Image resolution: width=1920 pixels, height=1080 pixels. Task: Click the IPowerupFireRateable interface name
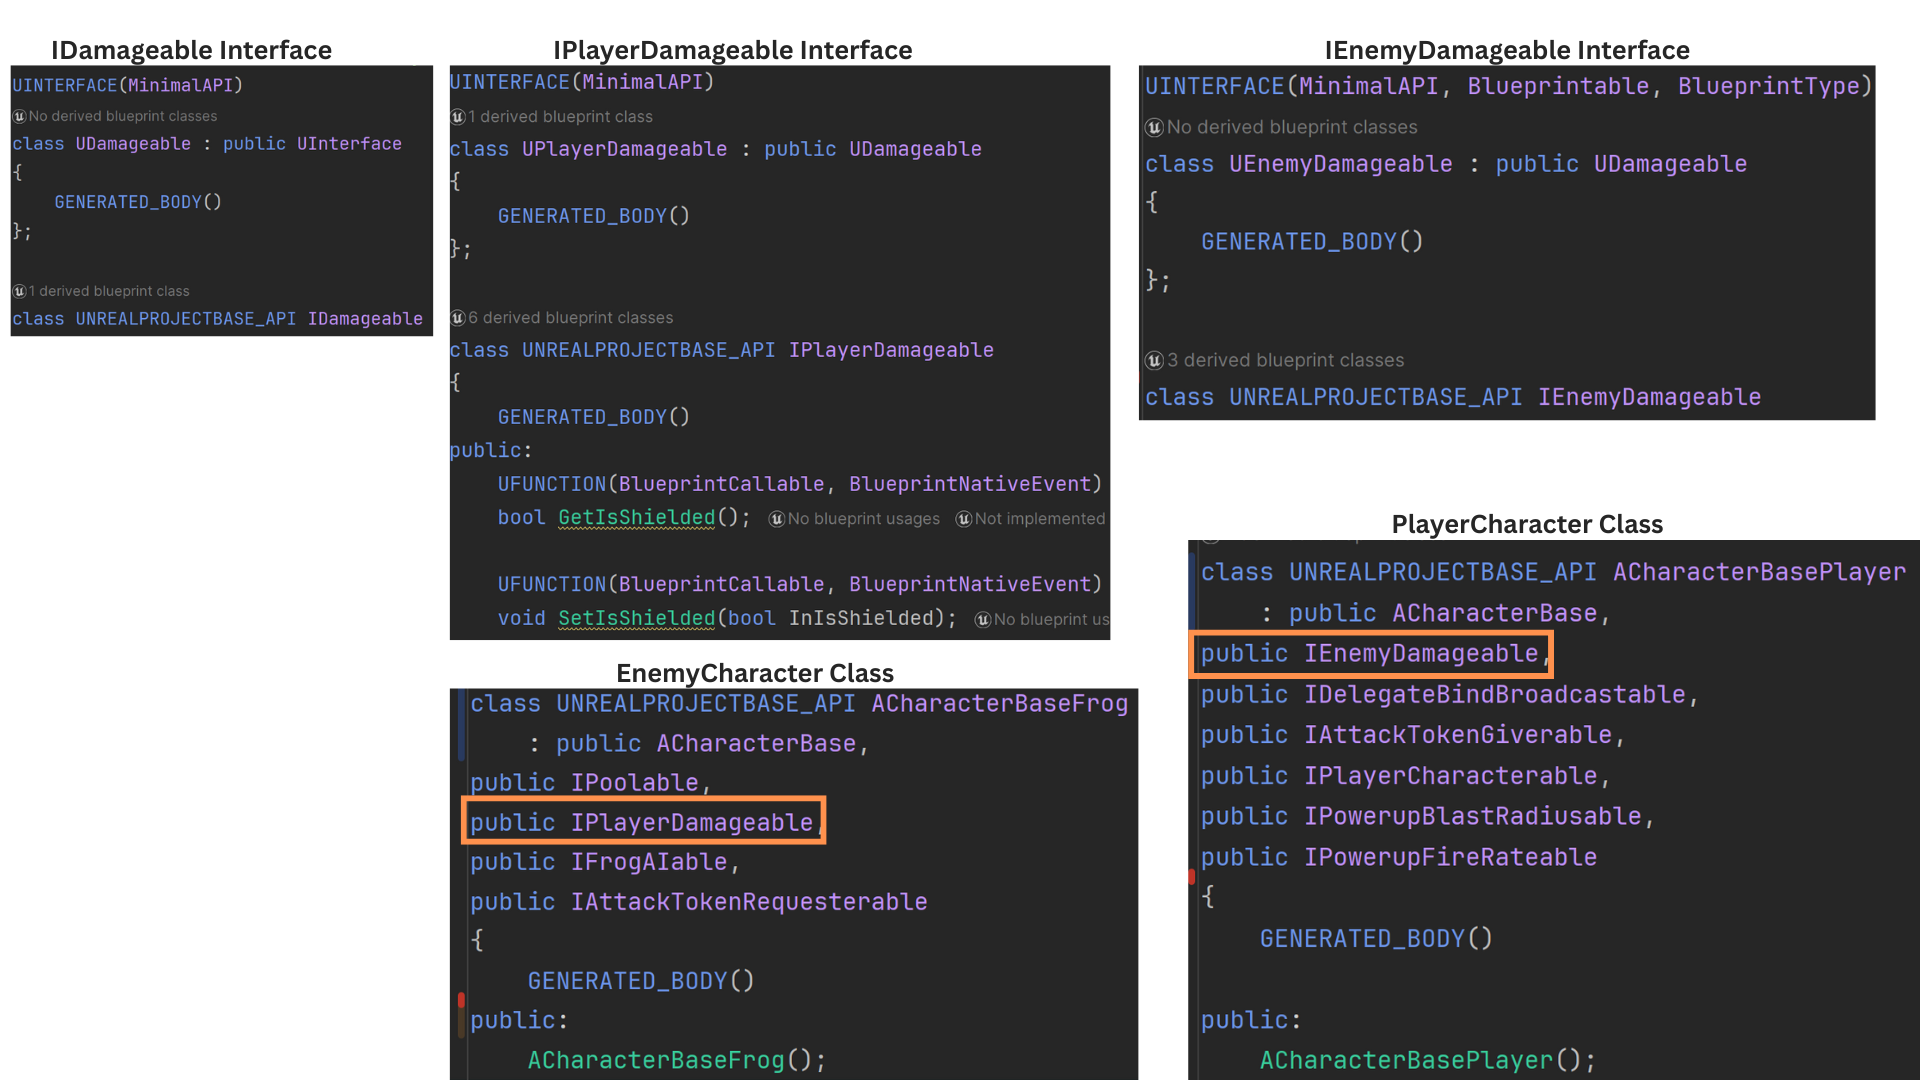1450,857
